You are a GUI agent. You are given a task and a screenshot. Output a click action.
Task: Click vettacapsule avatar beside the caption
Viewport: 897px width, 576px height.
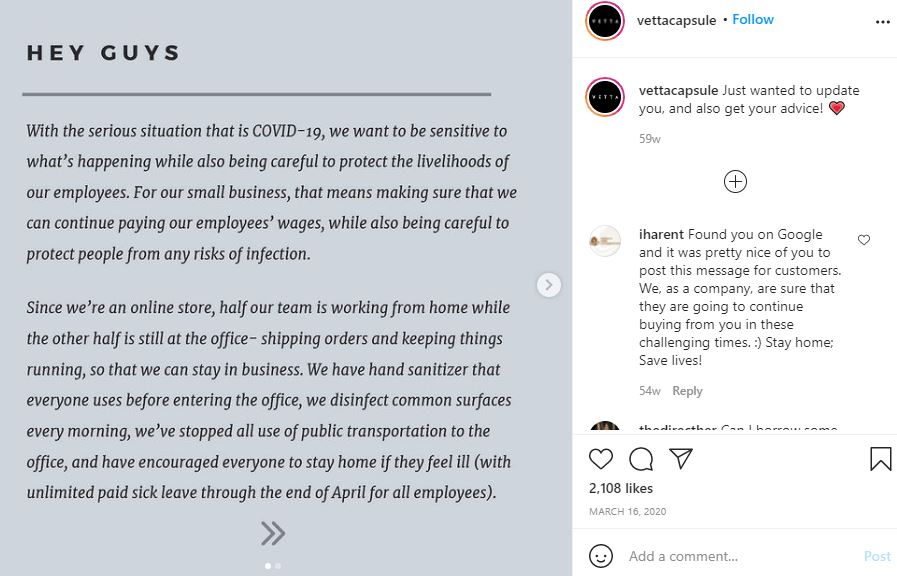(606, 97)
